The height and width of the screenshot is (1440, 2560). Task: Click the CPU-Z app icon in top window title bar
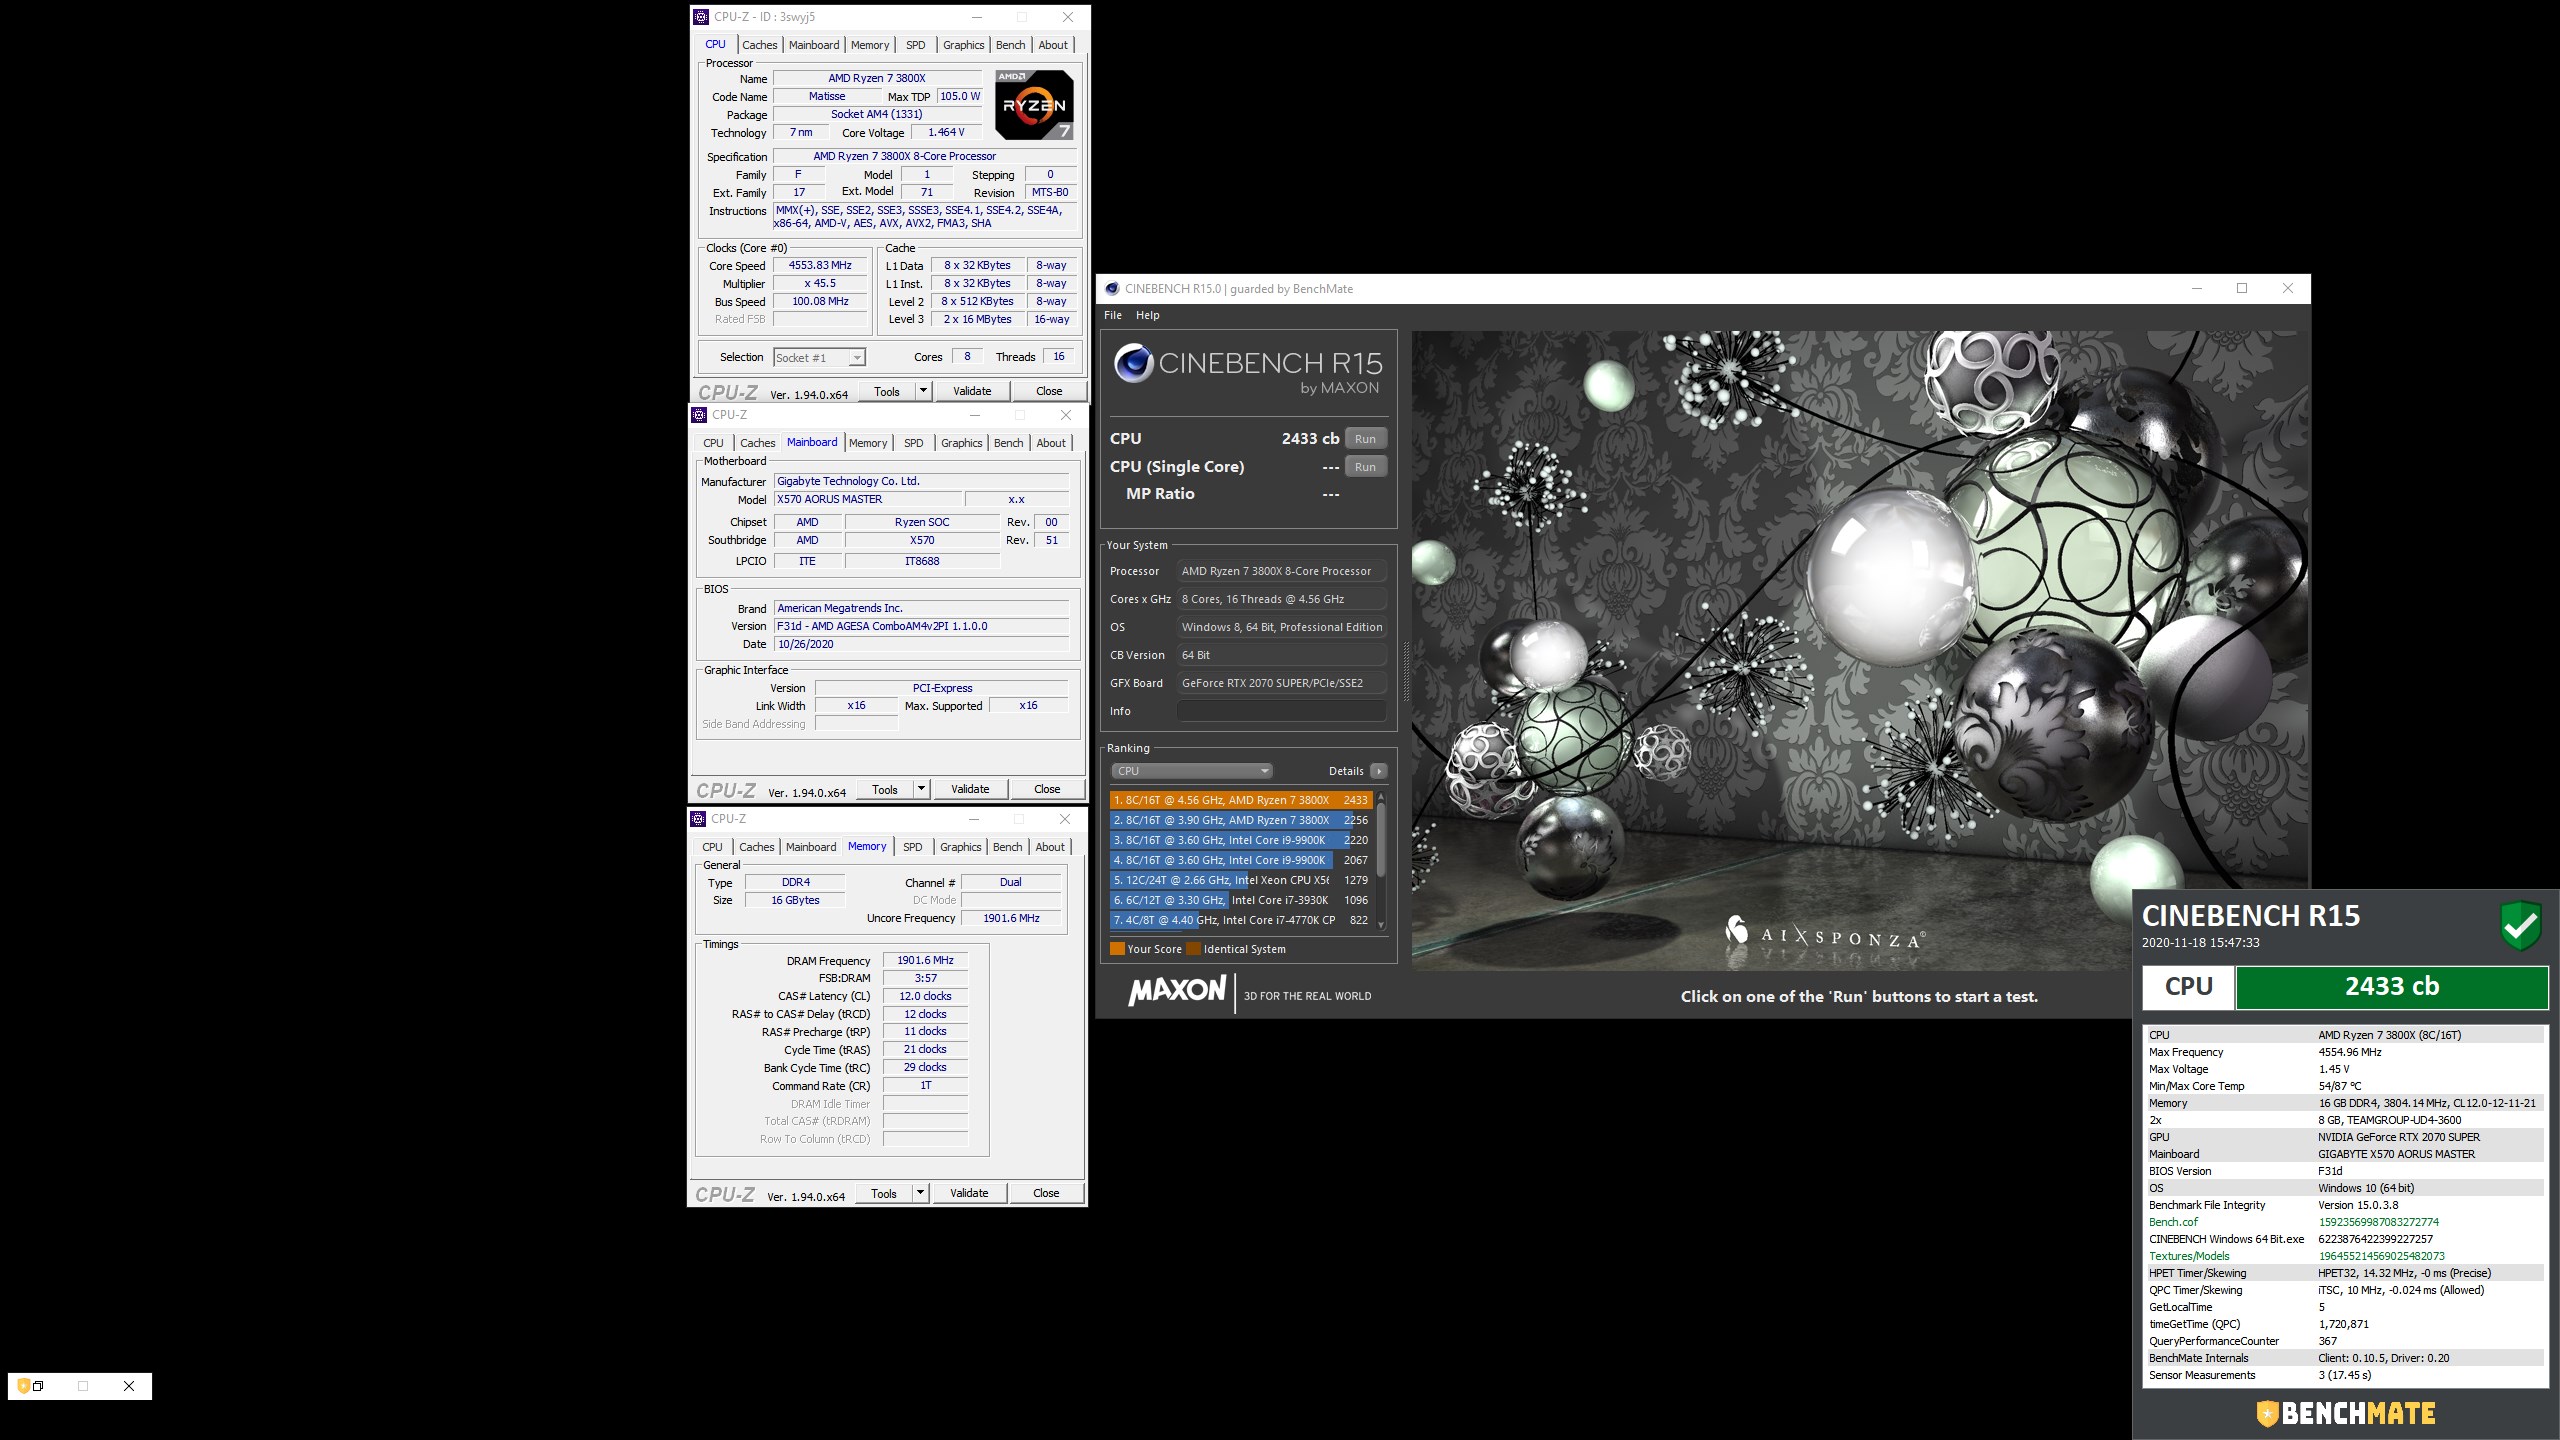[x=701, y=17]
